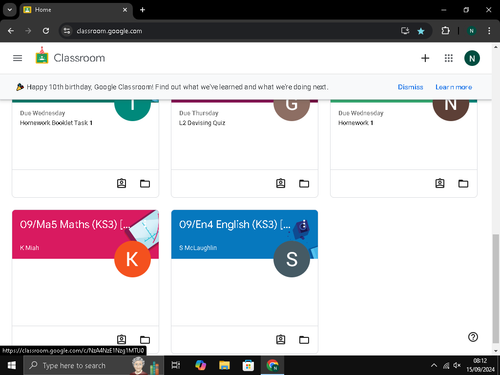Open Chrome's three-dot menu
Viewport: 500px width, 375px height.
click(489, 31)
